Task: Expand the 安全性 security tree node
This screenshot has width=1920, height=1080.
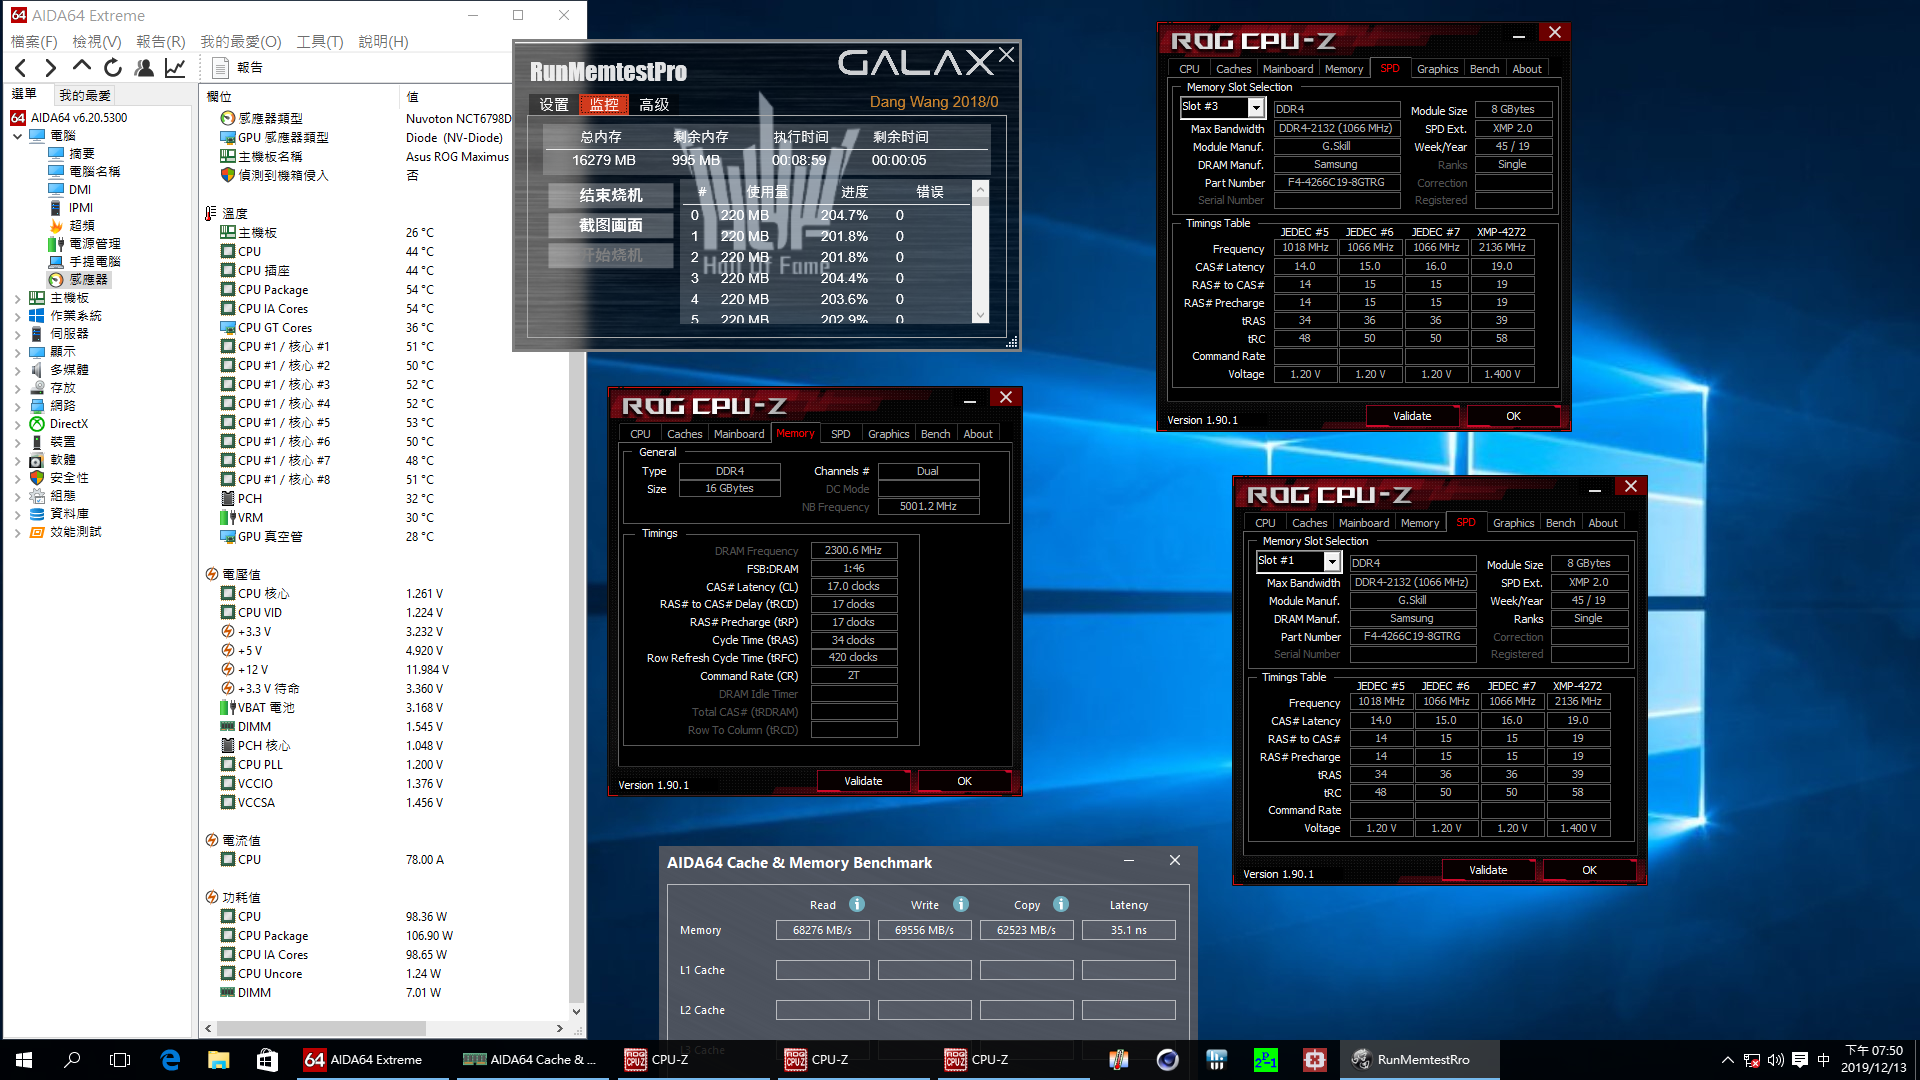Action: [17, 478]
